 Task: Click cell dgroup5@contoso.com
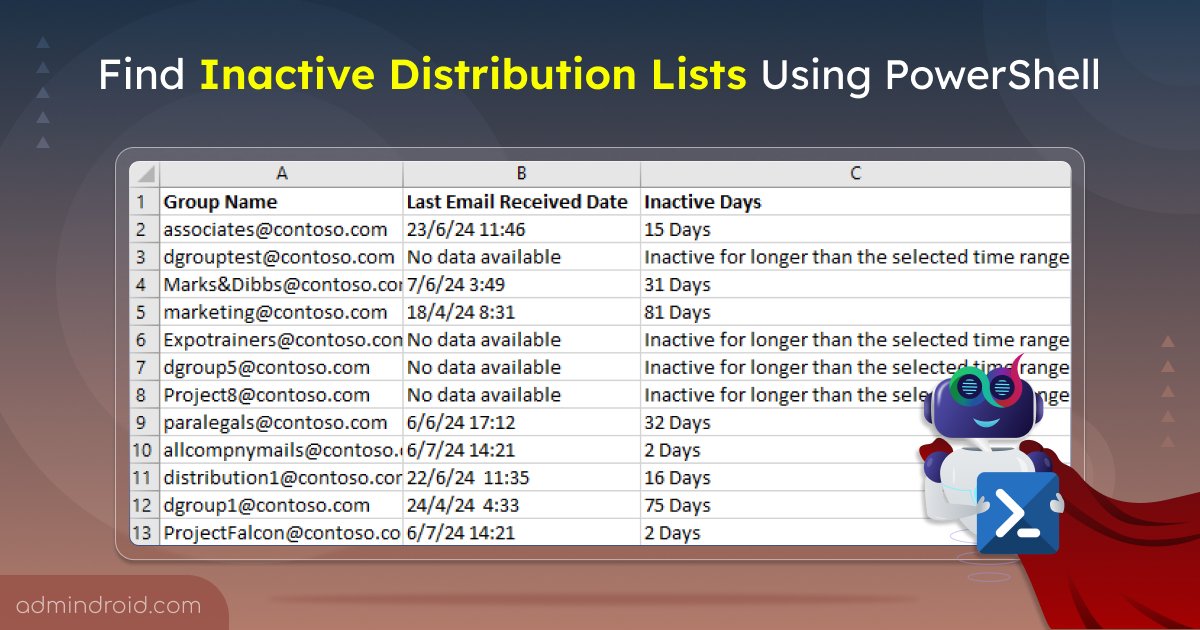tap(281, 367)
